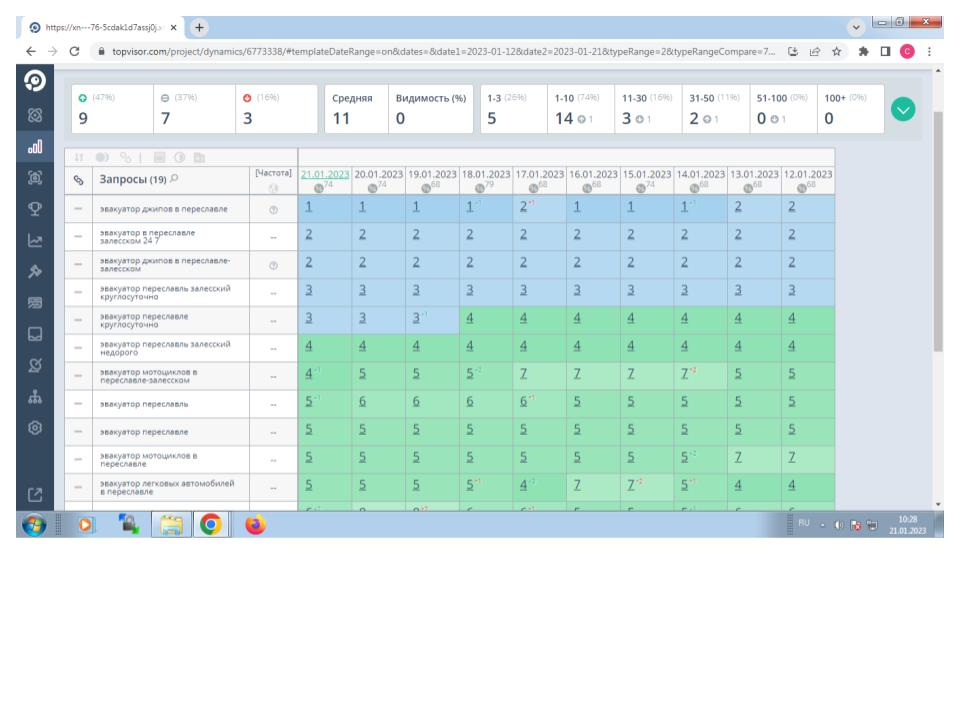Click the [Частота] column header
Image resolution: width=960 pixels, height=720 pixels.
coord(273,173)
